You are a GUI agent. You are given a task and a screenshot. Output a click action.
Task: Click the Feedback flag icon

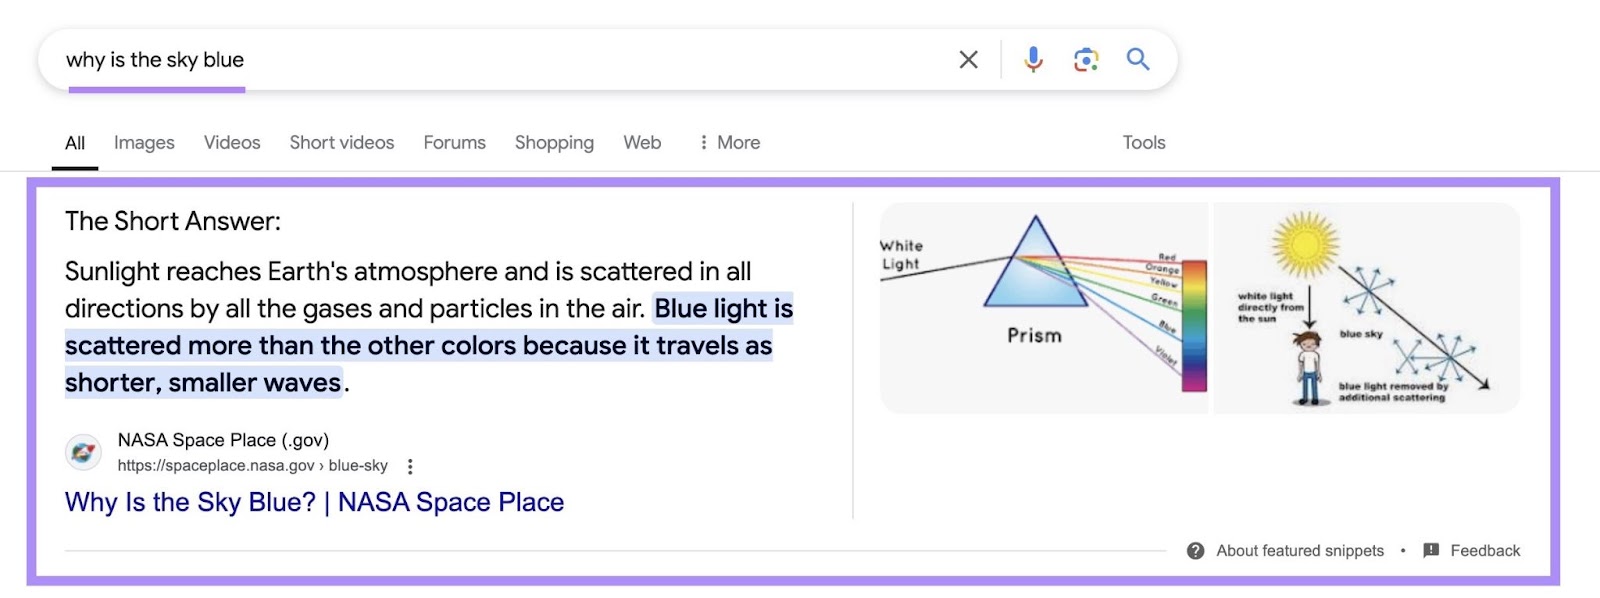pyautogui.click(x=1430, y=550)
